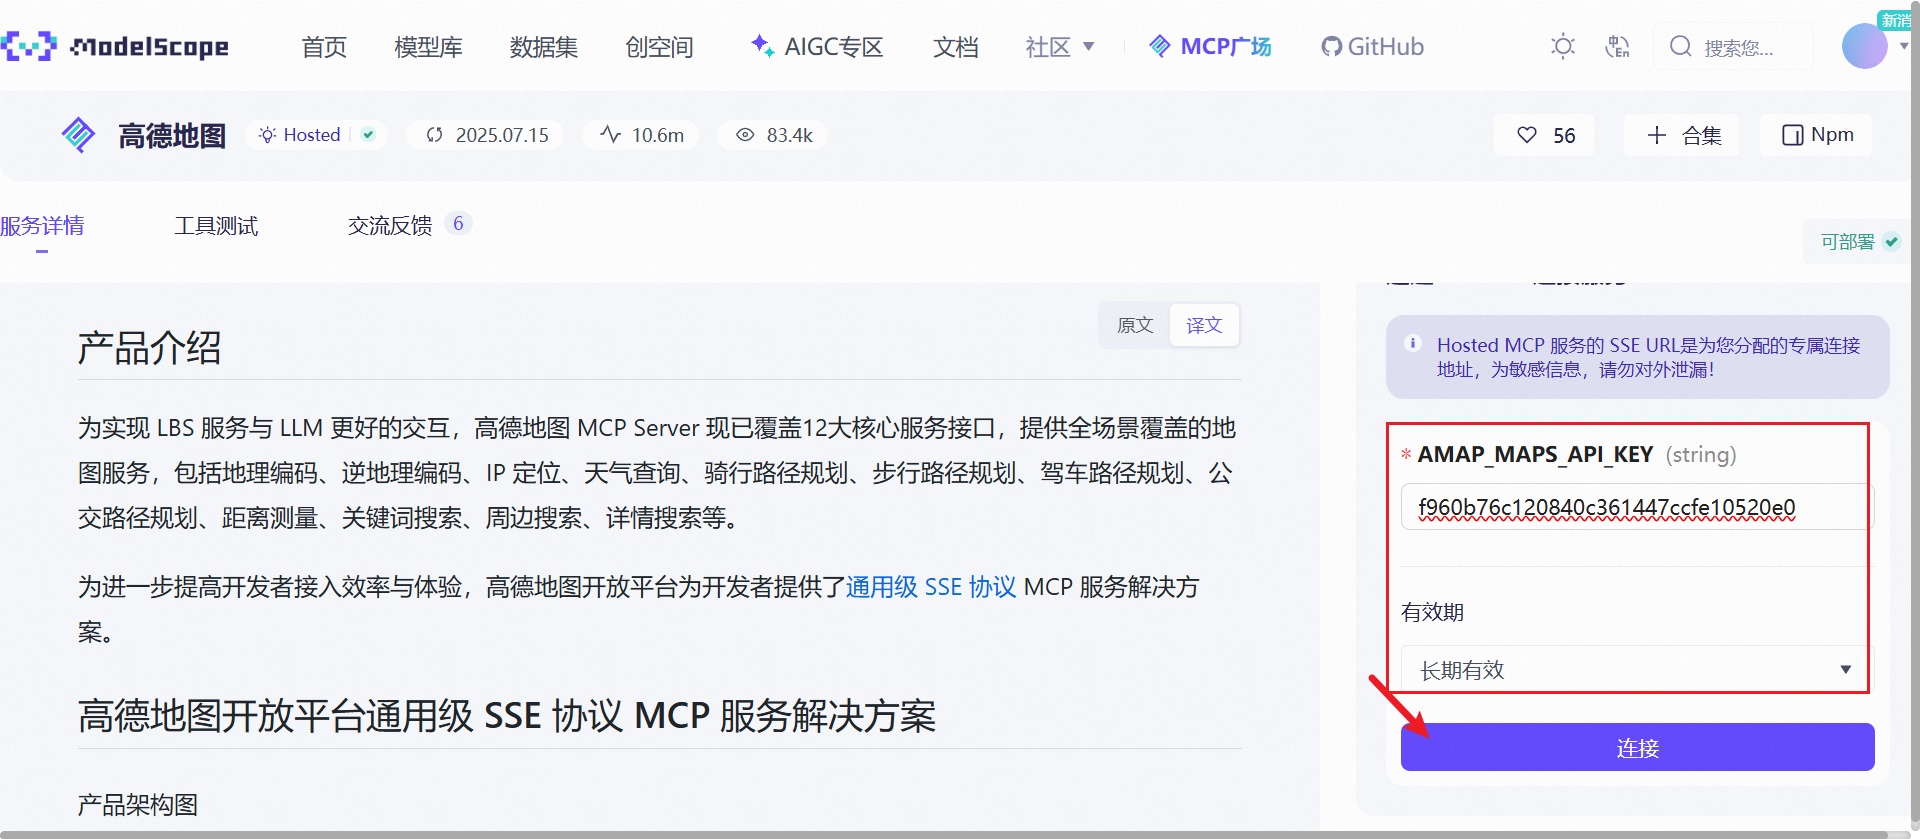Open 首页 in the navigation bar
The height and width of the screenshot is (839, 1920).
pos(324,47)
